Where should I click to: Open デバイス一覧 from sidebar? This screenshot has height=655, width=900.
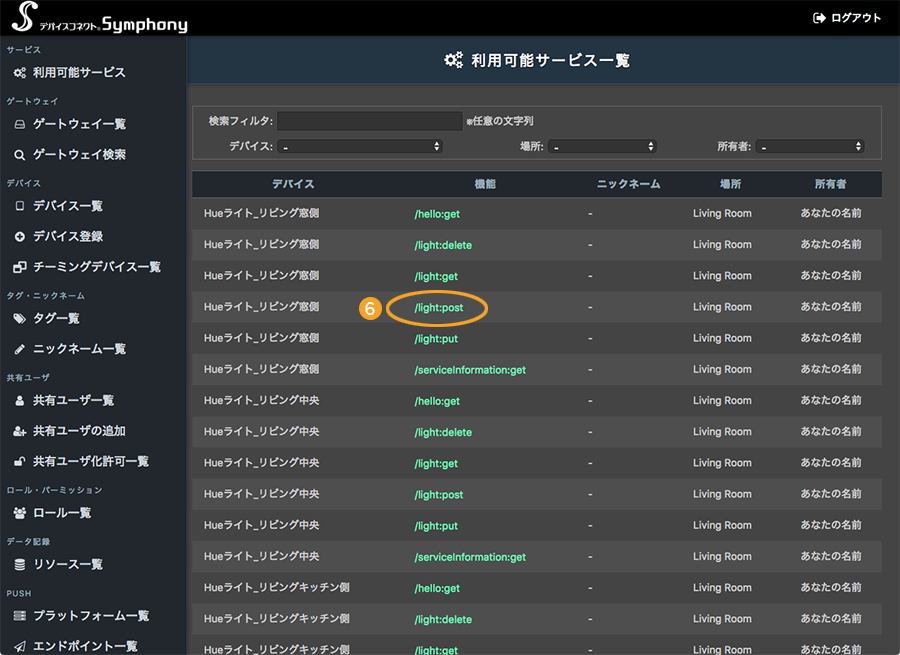(x=68, y=206)
